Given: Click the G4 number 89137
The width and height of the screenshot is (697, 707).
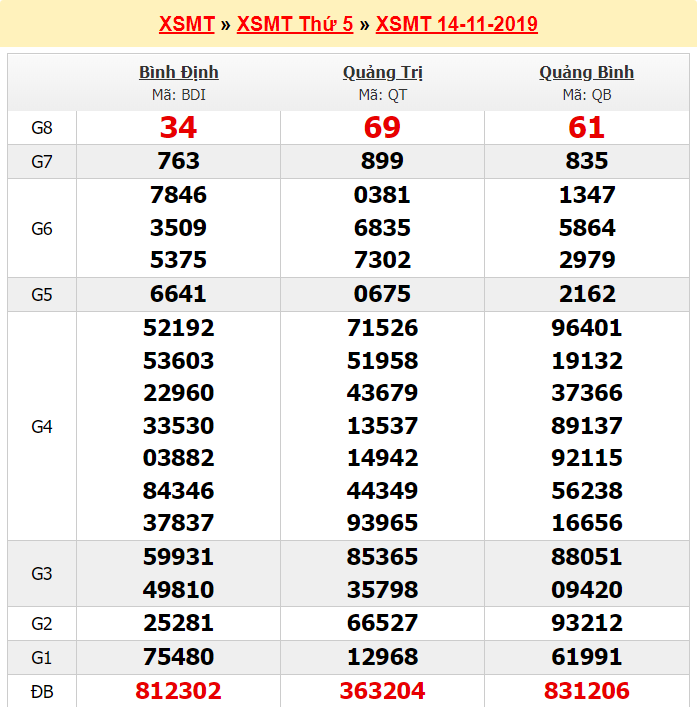Looking at the screenshot, I should tap(587, 426).
